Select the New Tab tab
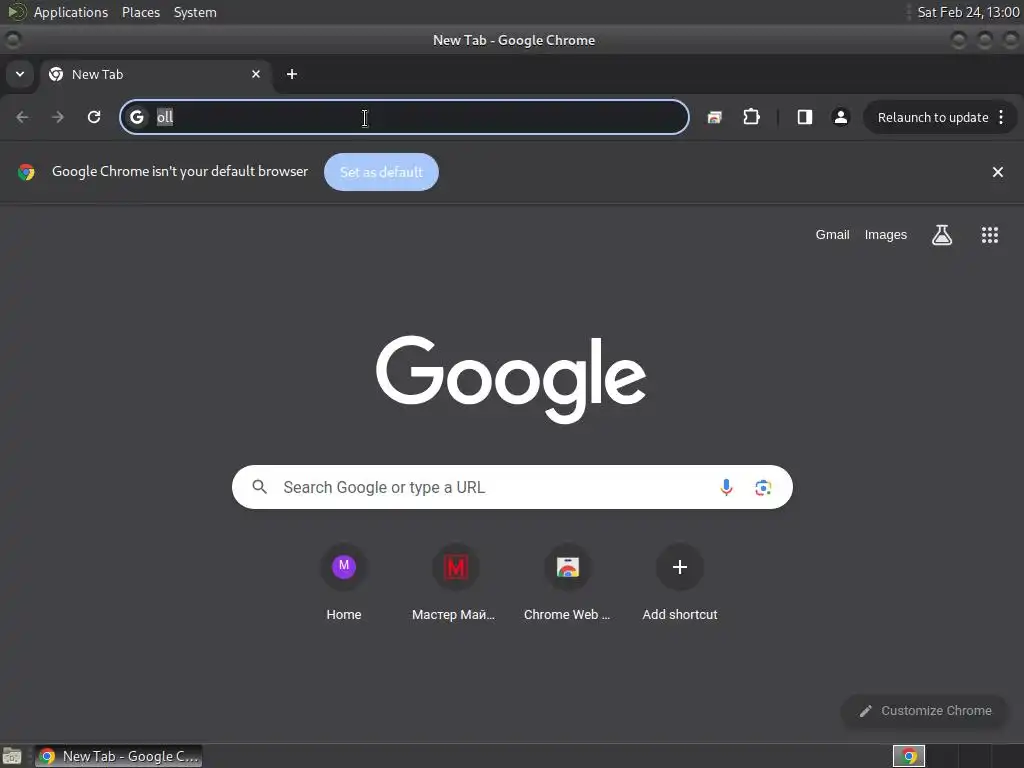1024x768 pixels. (x=155, y=74)
